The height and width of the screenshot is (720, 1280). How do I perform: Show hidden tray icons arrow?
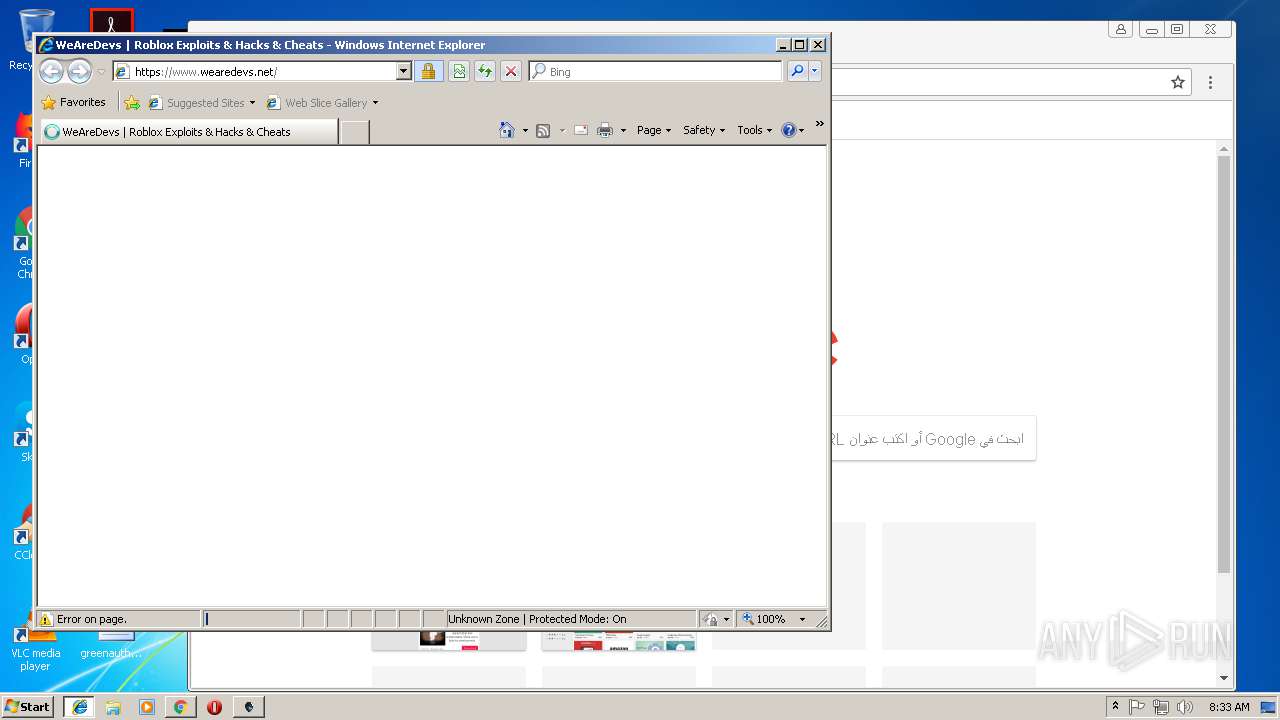point(1115,706)
